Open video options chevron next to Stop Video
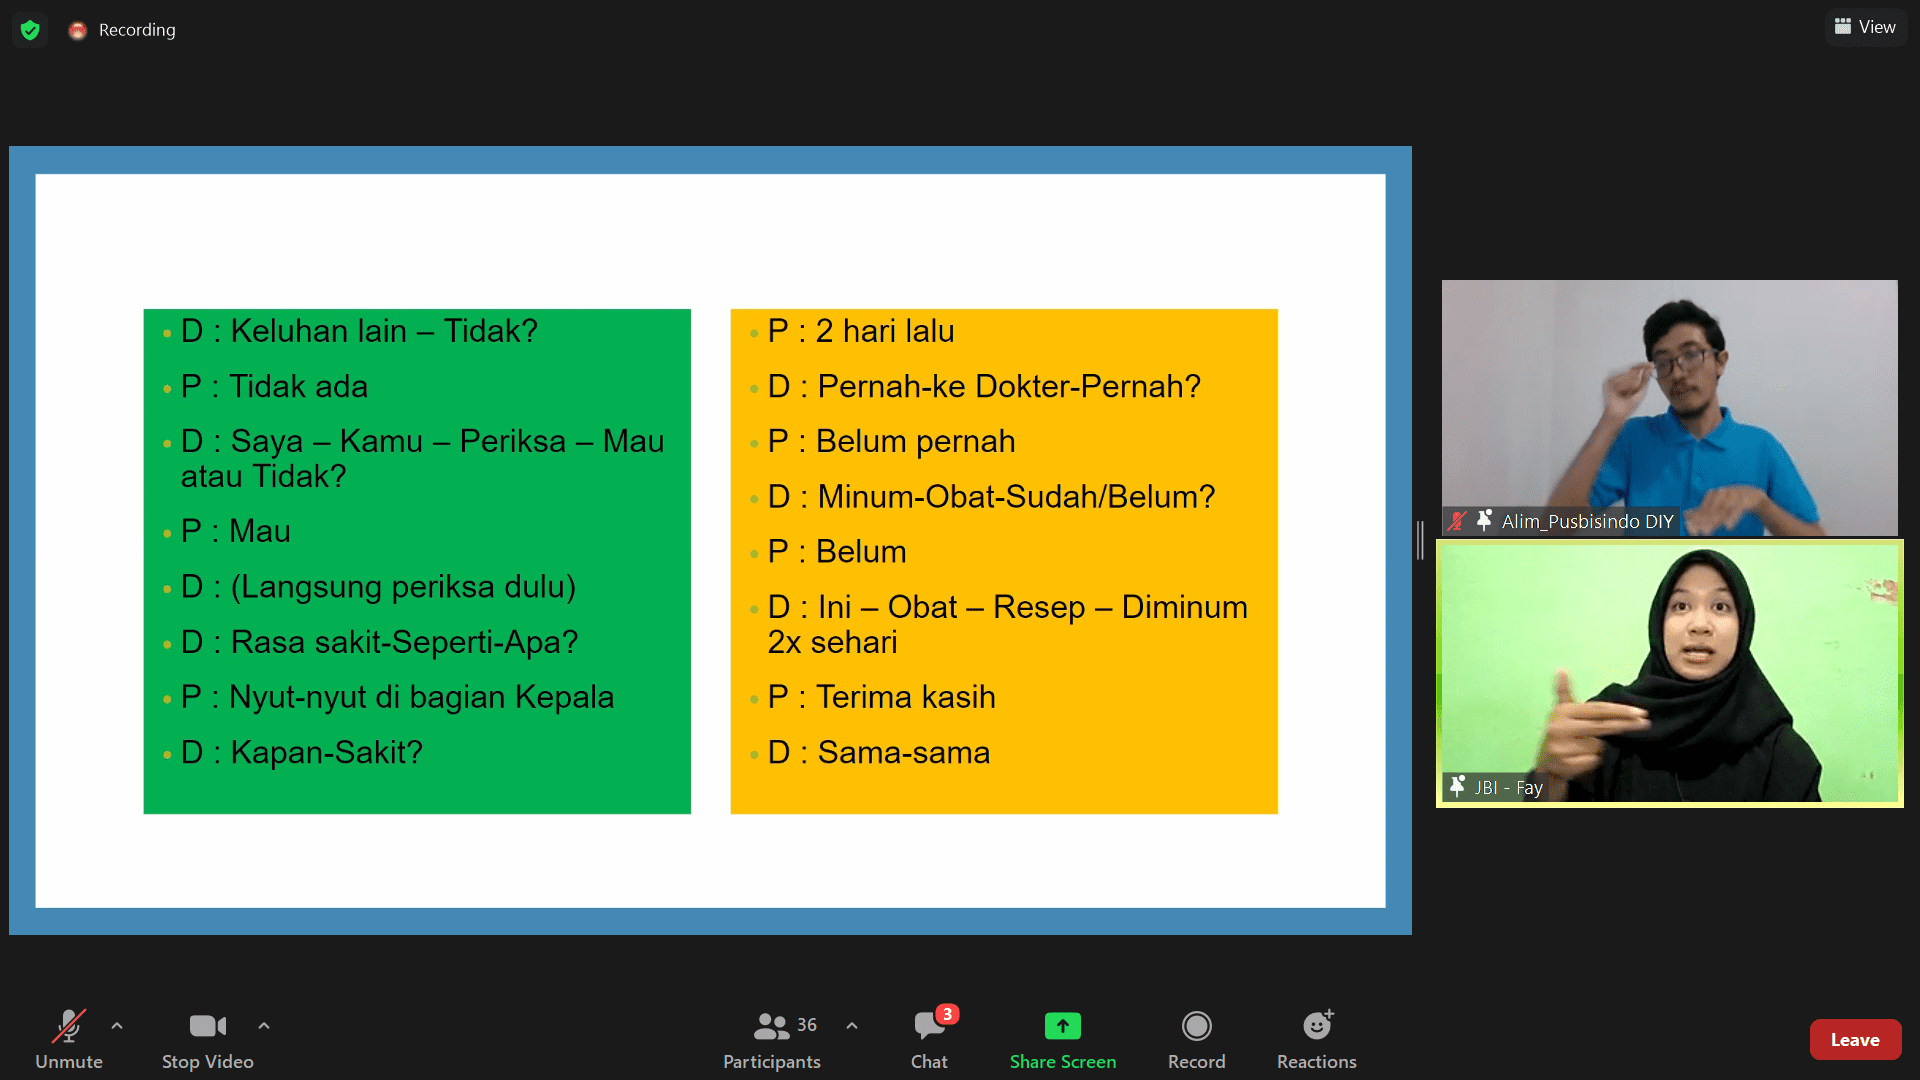1920x1080 pixels. click(264, 1026)
